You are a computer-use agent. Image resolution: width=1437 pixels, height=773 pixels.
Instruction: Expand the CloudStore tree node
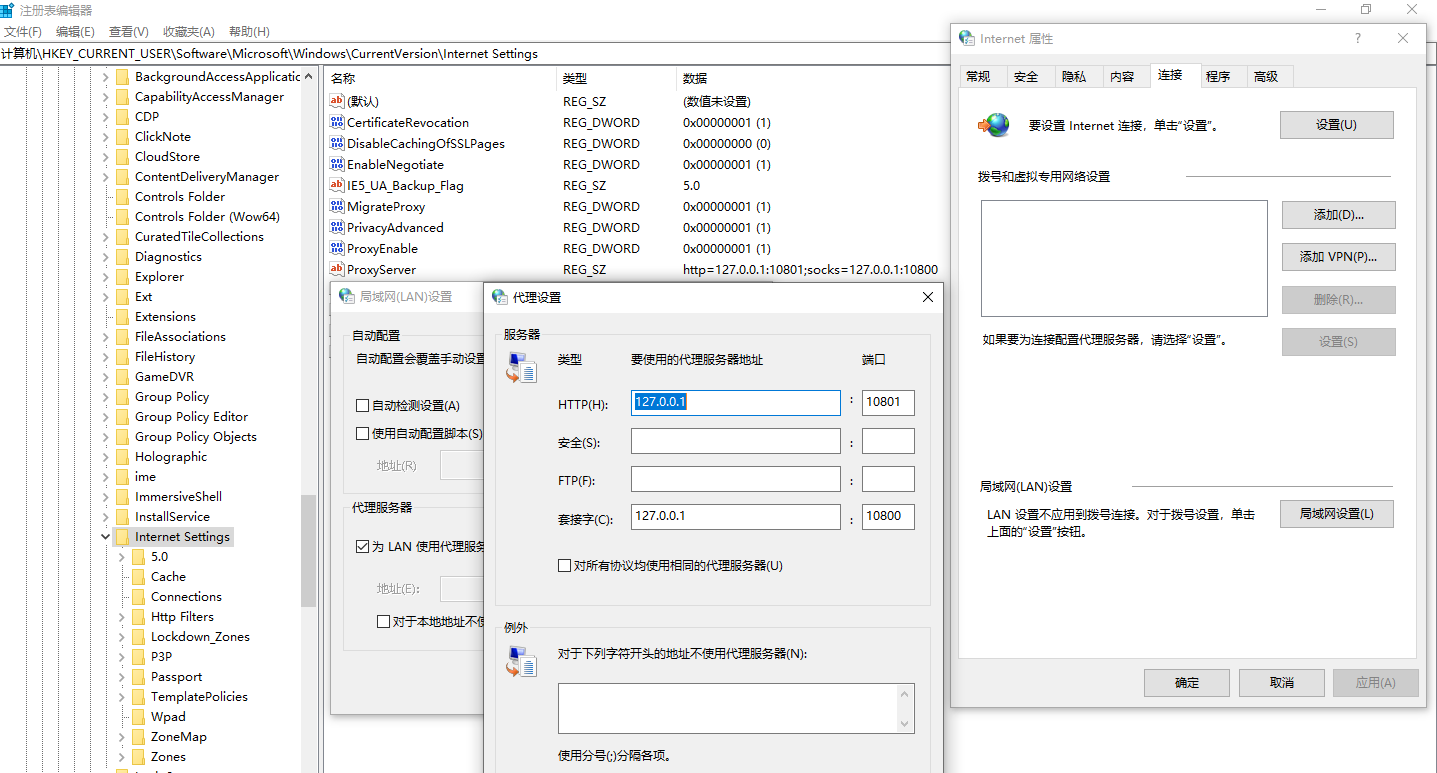pyautogui.click(x=107, y=157)
